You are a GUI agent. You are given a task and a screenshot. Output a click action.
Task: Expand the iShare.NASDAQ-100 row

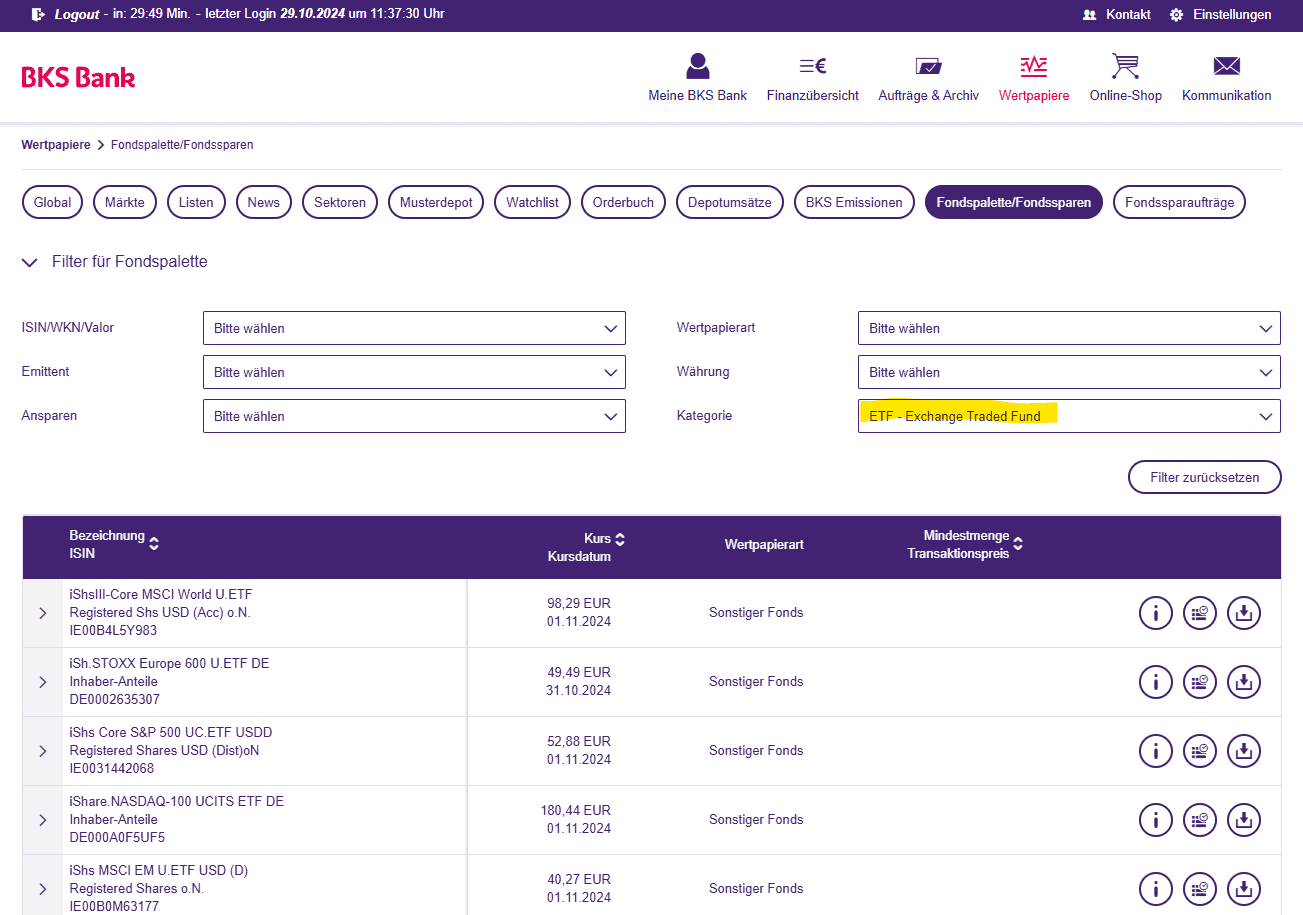coord(42,820)
